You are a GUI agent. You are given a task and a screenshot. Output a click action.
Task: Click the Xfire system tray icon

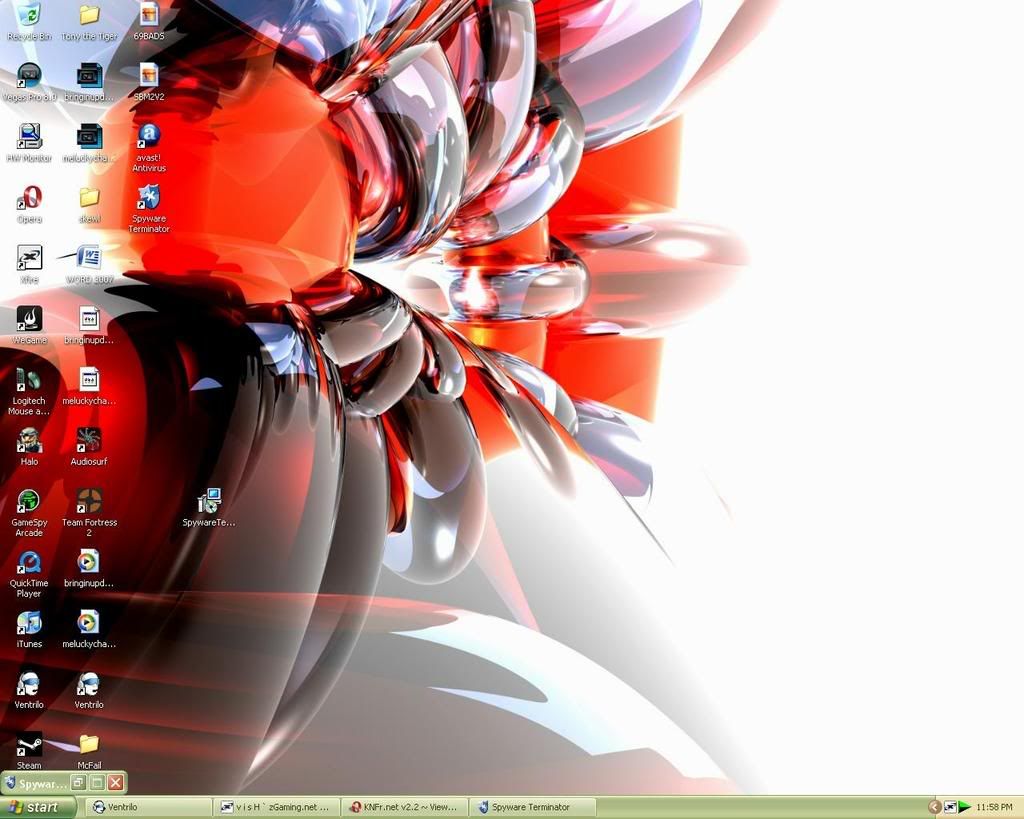950,806
